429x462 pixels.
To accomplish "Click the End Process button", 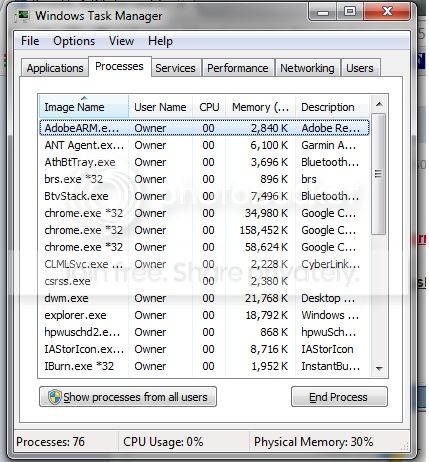I will coord(339,397).
